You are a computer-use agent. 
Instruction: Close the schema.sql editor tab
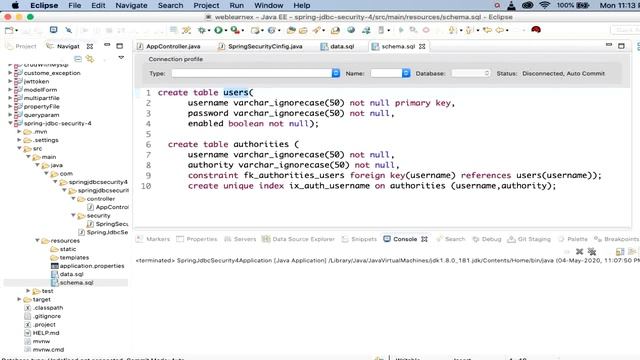[x=422, y=47]
